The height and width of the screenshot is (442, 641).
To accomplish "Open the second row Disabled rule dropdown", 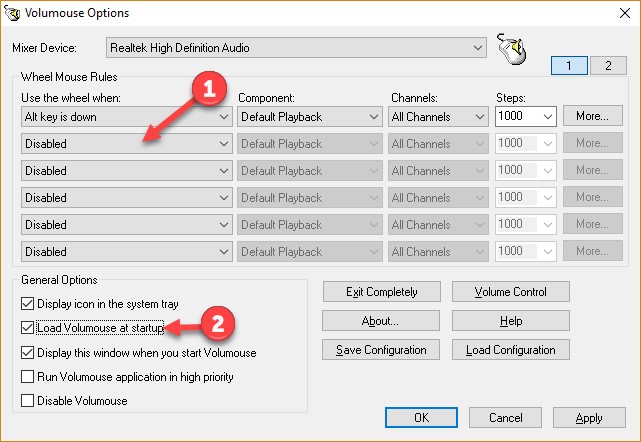I will [x=126, y=144].
